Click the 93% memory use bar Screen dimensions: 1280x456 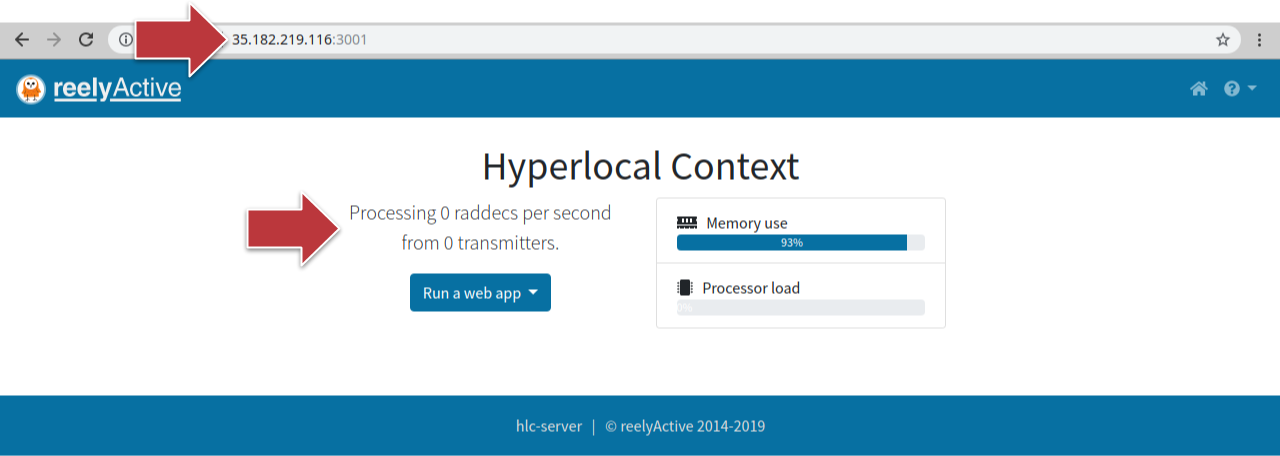click(791, 242)
